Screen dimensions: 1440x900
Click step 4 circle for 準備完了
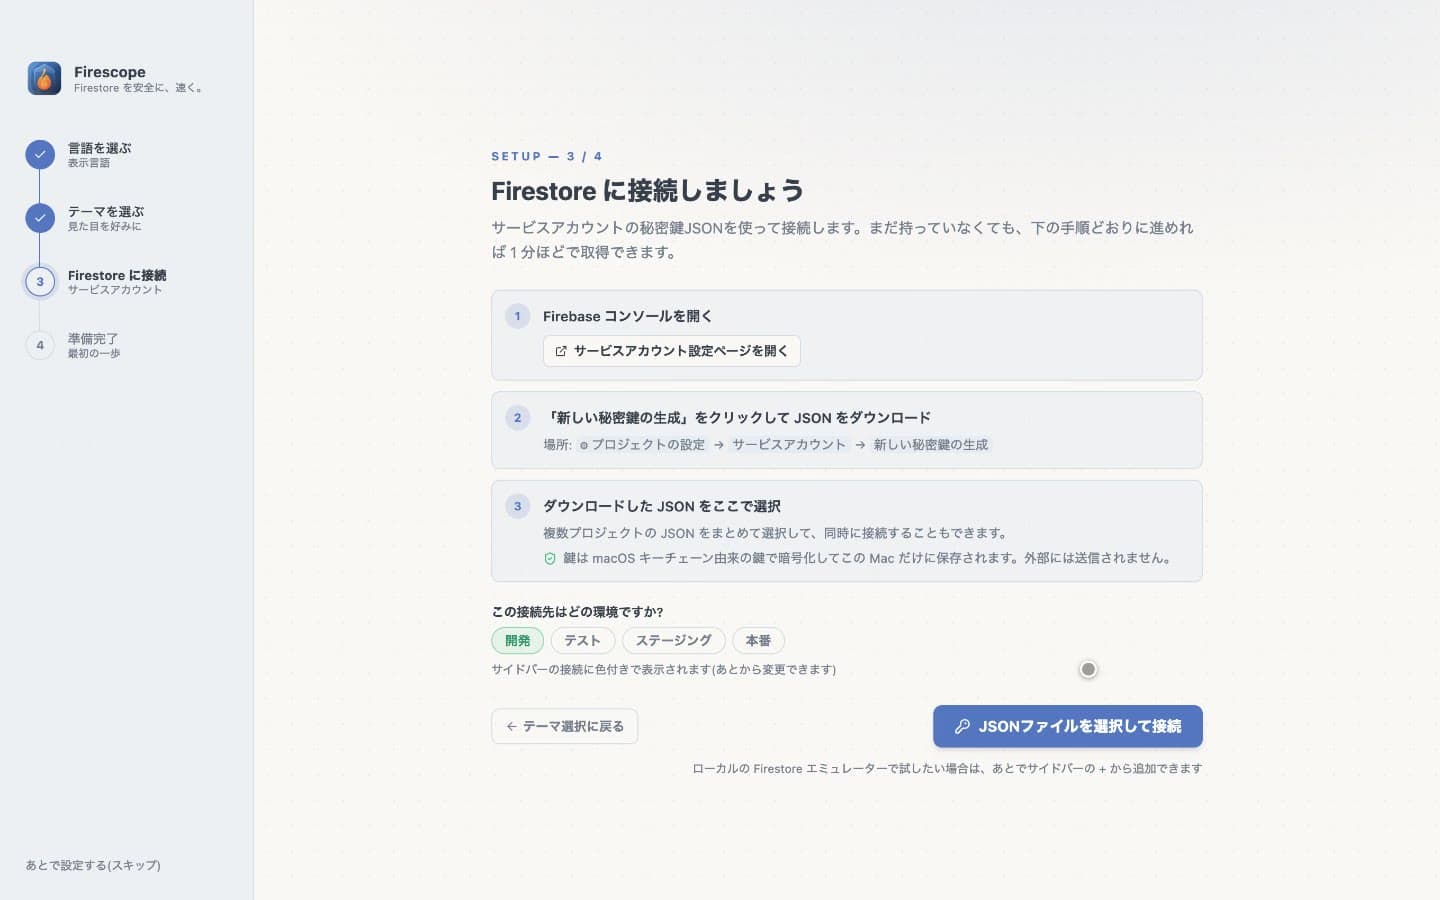tap(40, 345)
